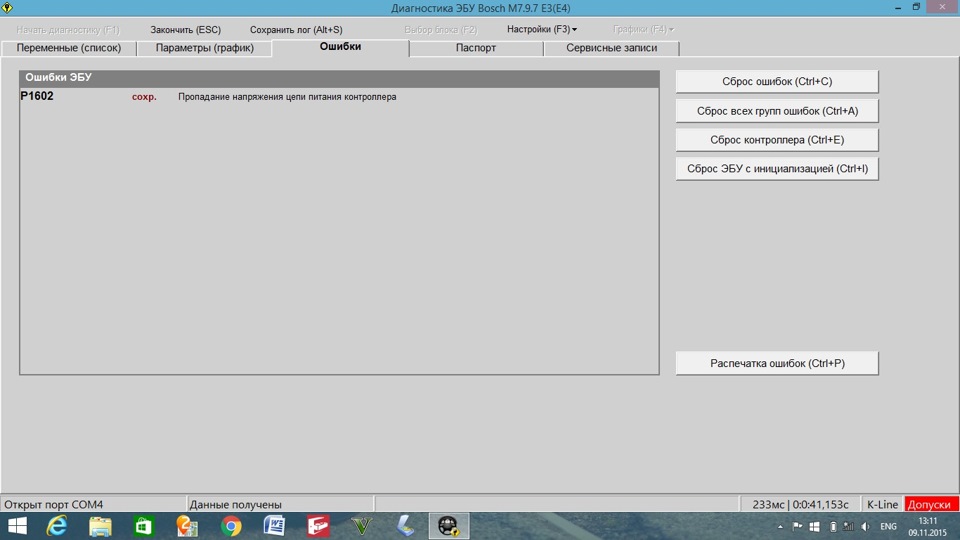This screenshot has width=960, height=540.
Task: Open the red printer-style app in taskbar
Action: (318, 526)
